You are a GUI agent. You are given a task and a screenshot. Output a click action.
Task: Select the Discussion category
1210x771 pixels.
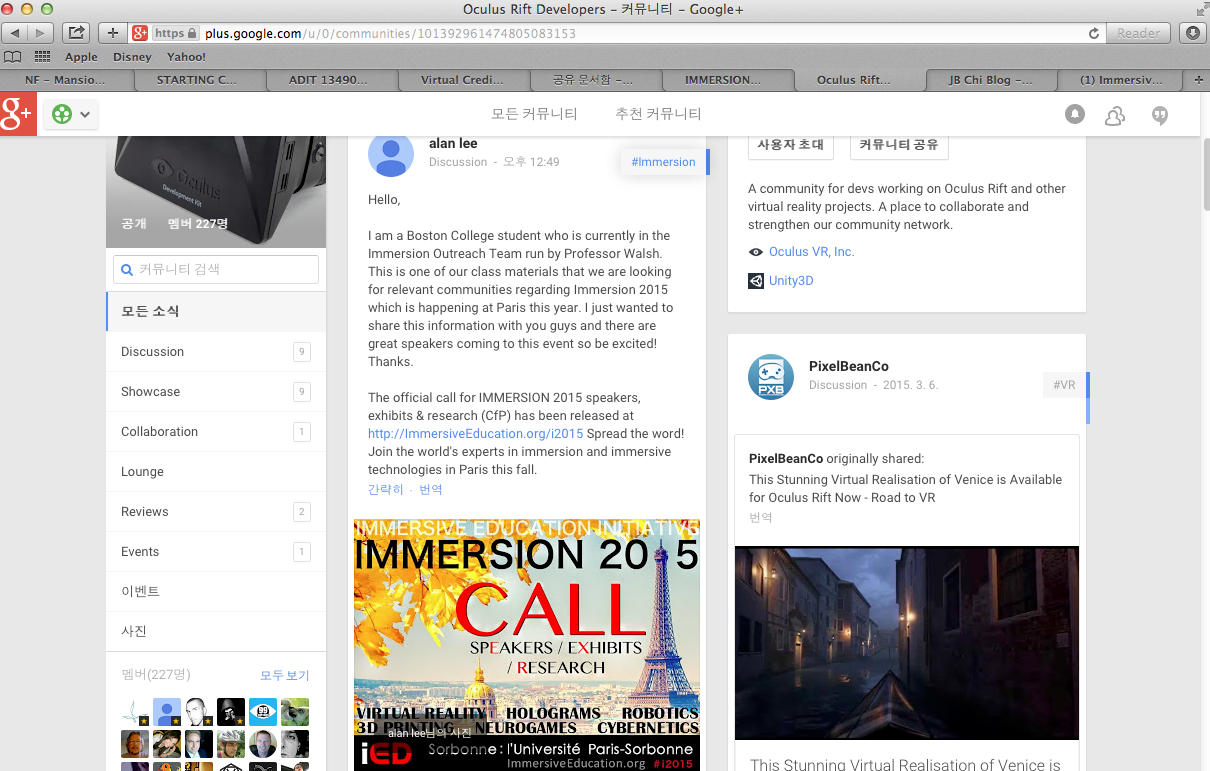tap(216, 351)
